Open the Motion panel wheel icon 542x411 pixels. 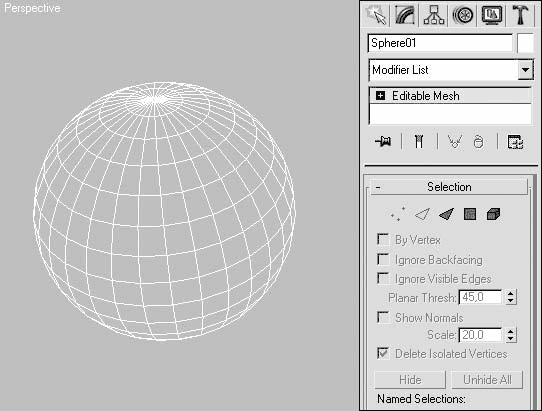pyautogui.click(x=462, y=15)
